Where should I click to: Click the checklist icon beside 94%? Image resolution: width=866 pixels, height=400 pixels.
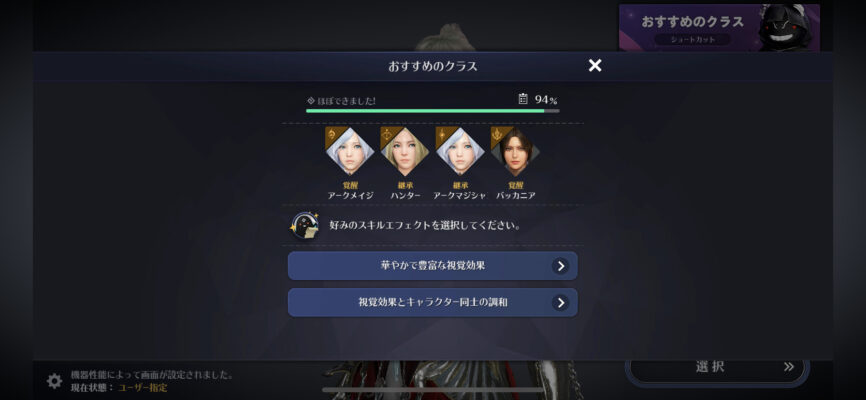click(523, 99)
